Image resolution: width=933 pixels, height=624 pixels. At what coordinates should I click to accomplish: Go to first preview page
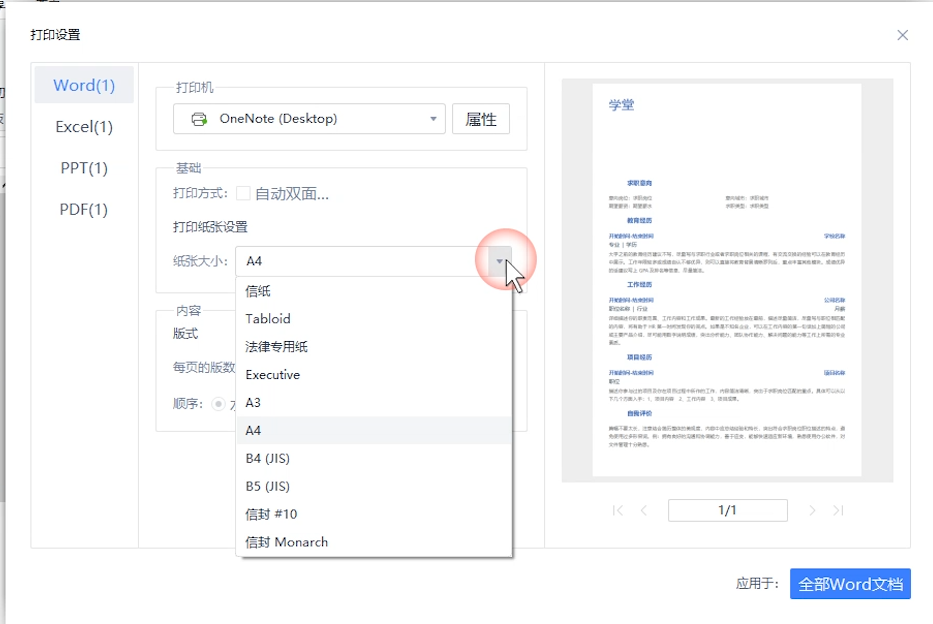click(x=618, y=511)
